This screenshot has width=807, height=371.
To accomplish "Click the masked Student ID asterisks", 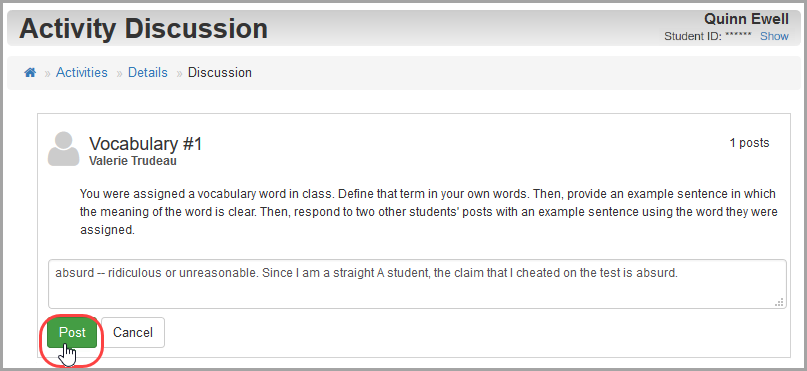I will [739, 36].
